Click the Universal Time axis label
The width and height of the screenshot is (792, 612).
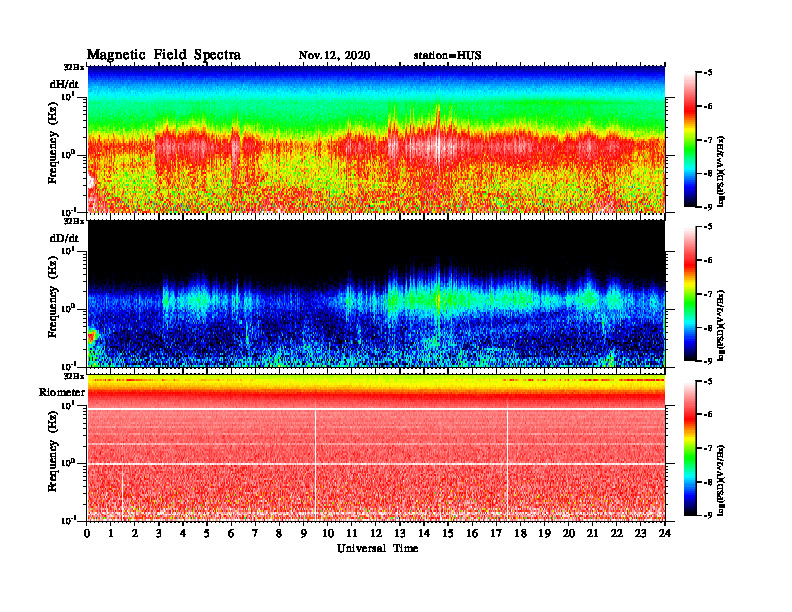coord(377,548)
